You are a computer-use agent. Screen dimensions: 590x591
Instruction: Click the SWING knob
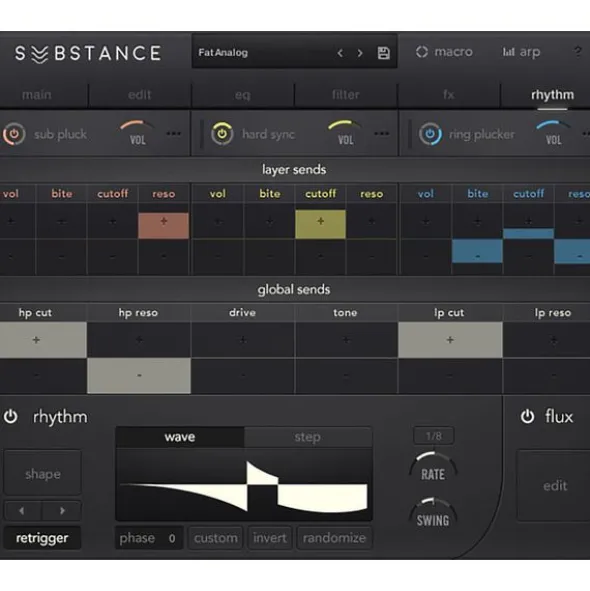tap(433, 513)
